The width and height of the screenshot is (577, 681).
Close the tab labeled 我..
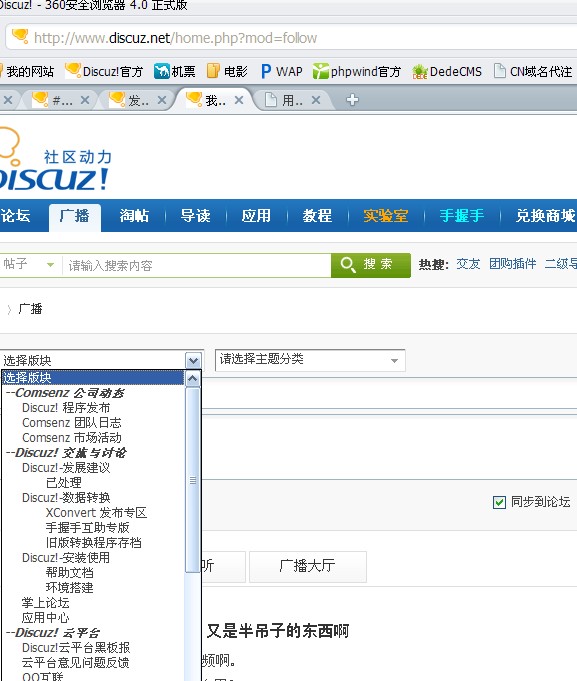(x=239, y=100)
